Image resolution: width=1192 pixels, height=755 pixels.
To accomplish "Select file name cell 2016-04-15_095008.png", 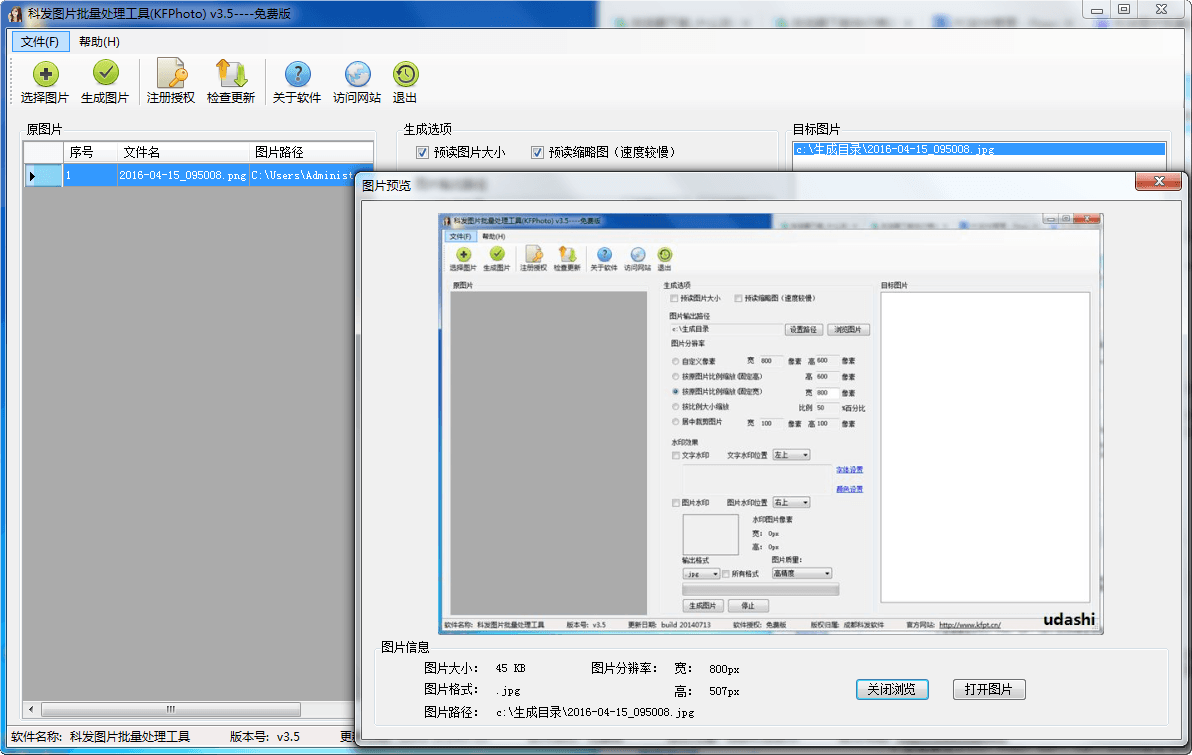I will pos(183,176).
